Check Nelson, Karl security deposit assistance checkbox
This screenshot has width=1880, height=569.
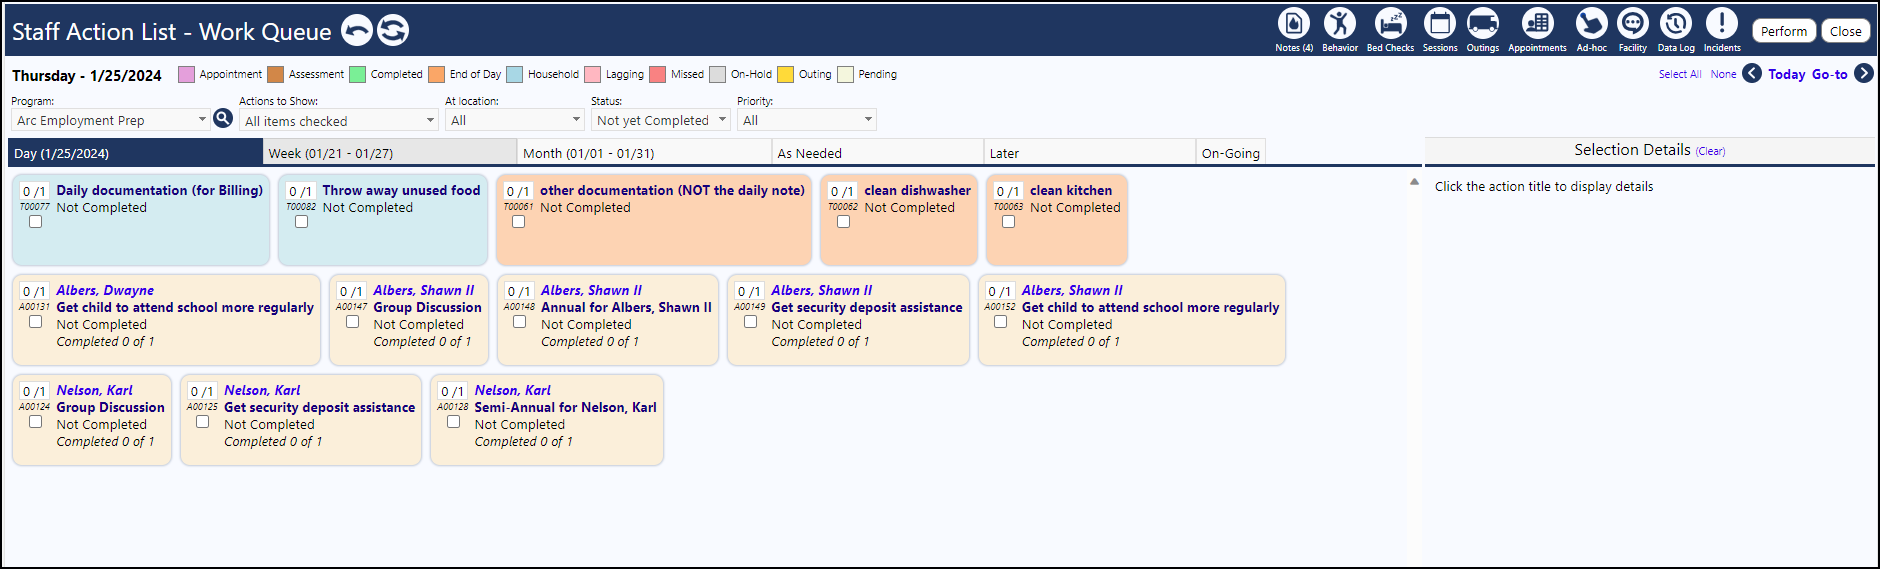202,422
